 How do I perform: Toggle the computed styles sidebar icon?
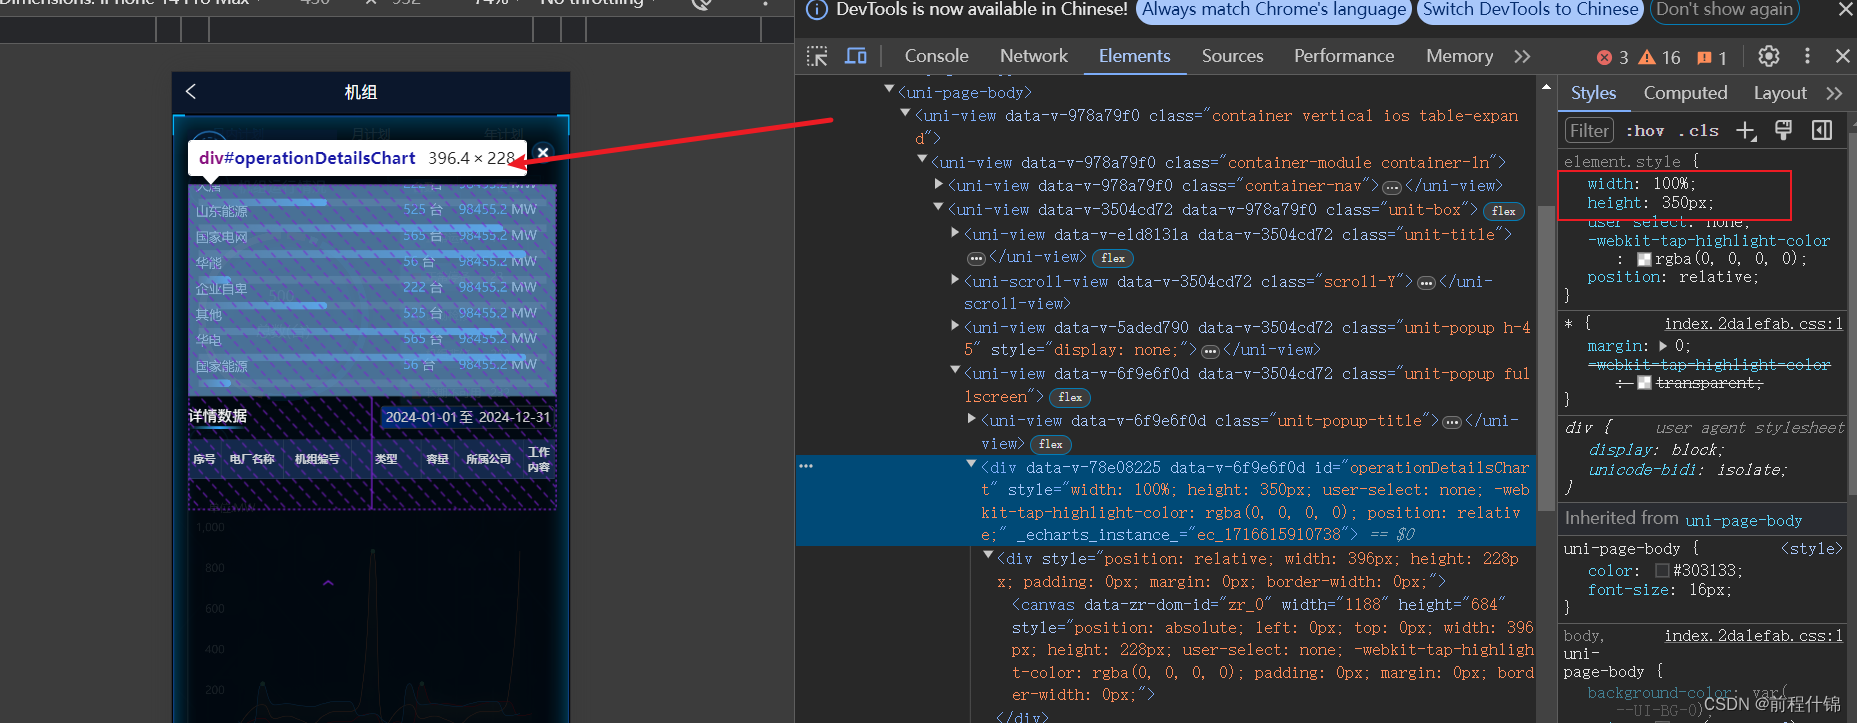tap(1822, 130)
